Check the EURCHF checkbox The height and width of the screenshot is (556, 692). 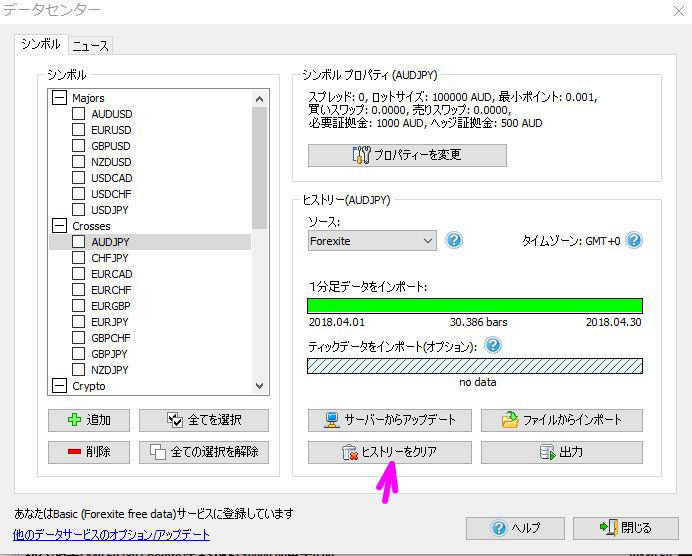pyautogui.click(x=79, y=289)
